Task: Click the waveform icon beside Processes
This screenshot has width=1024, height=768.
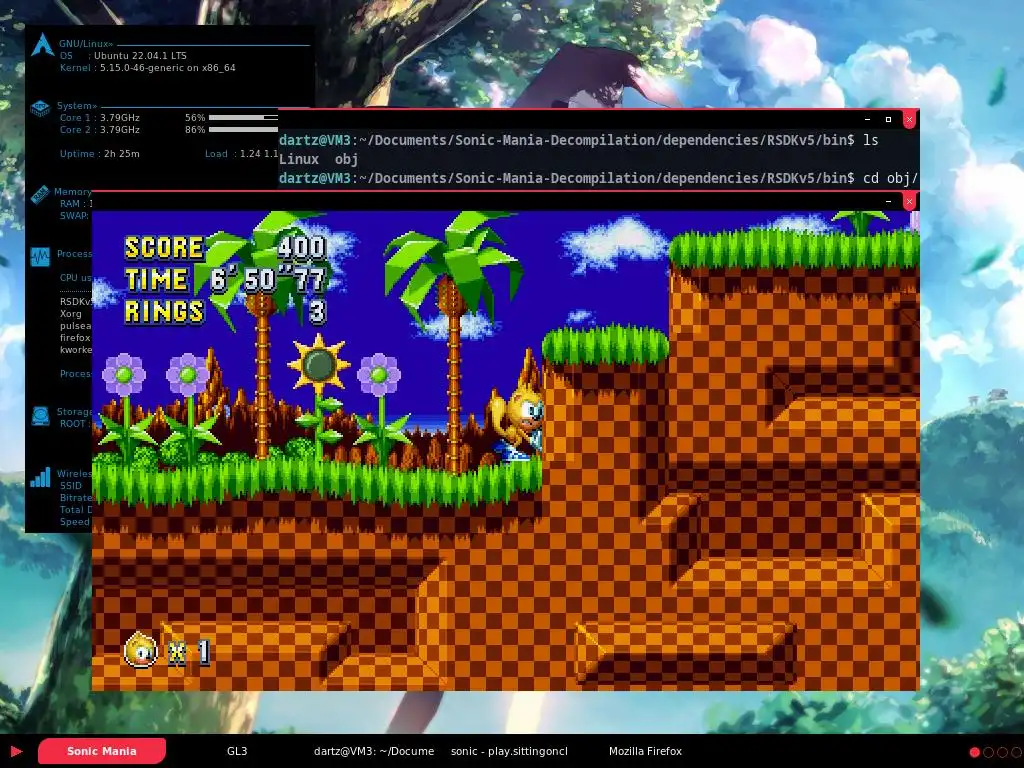Action: click(40, 256)
